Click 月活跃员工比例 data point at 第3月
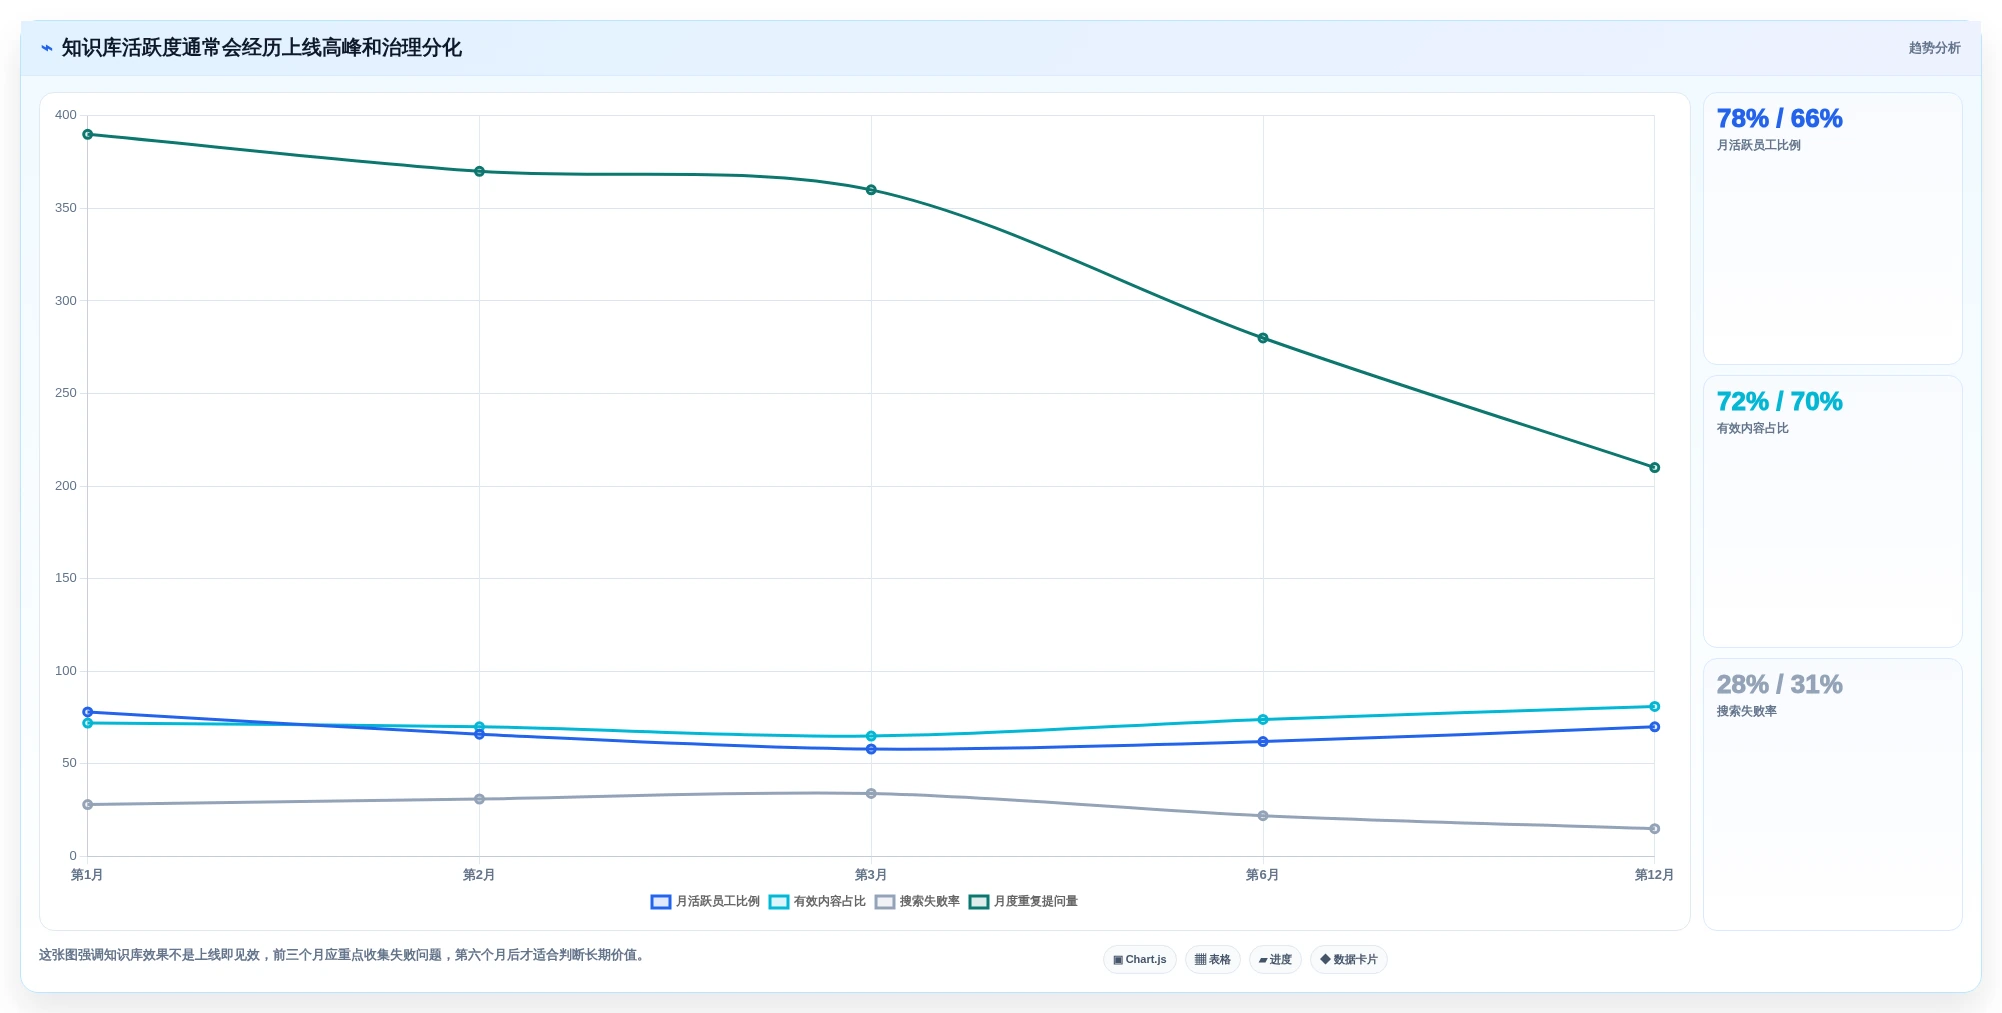 [x=871, y=749]
